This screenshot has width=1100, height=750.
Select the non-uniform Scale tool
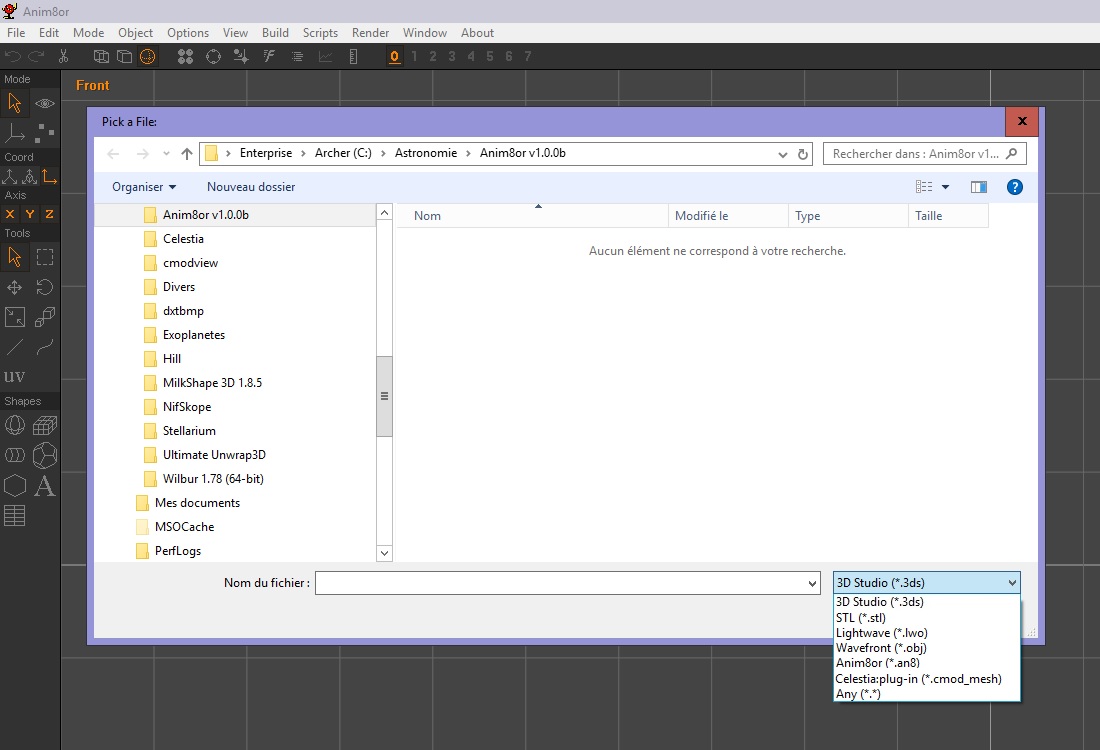(15, 317)
